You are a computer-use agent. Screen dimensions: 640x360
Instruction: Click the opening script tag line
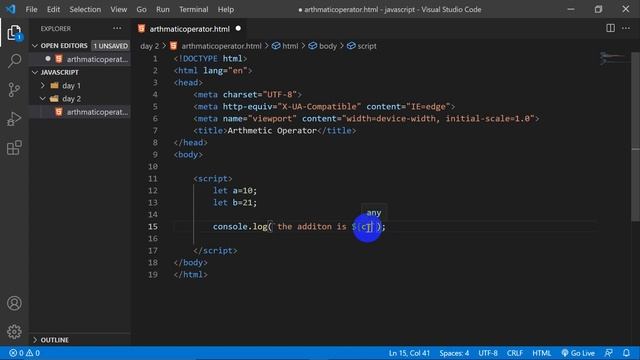click(213, 179)
